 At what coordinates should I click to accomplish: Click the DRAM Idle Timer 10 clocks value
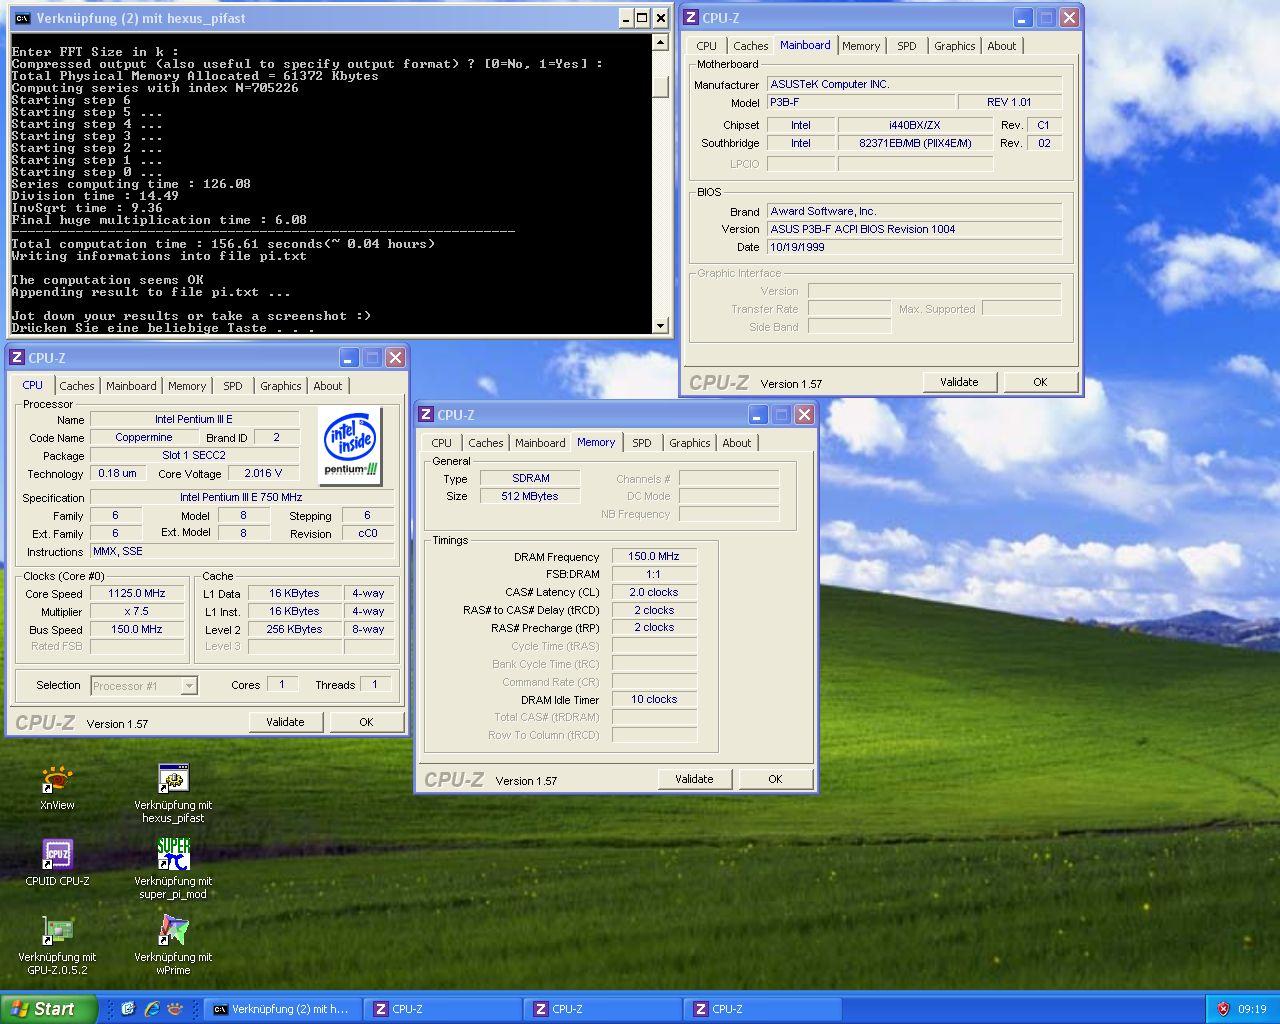point(654,699)
